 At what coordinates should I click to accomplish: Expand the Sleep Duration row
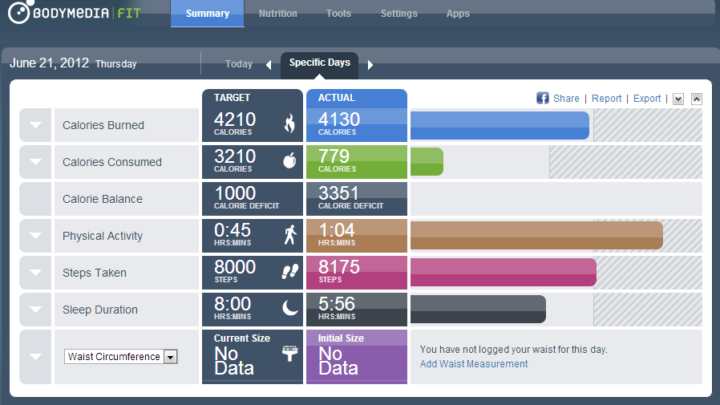pos(35,309)
